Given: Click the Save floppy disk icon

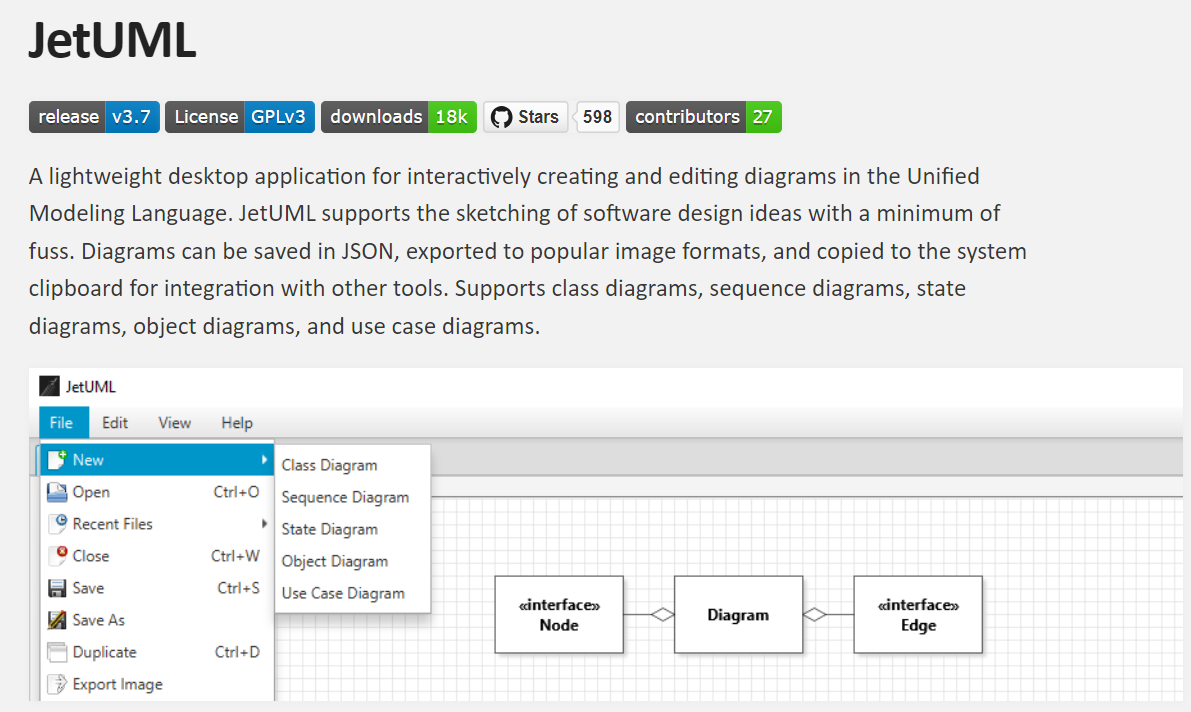Looking at the screenshot, I should click(57, 588).
